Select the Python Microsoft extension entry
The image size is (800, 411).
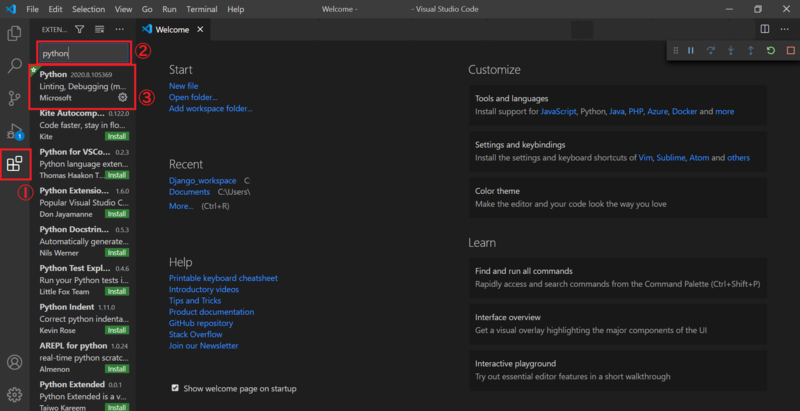[x=83, y=86]
